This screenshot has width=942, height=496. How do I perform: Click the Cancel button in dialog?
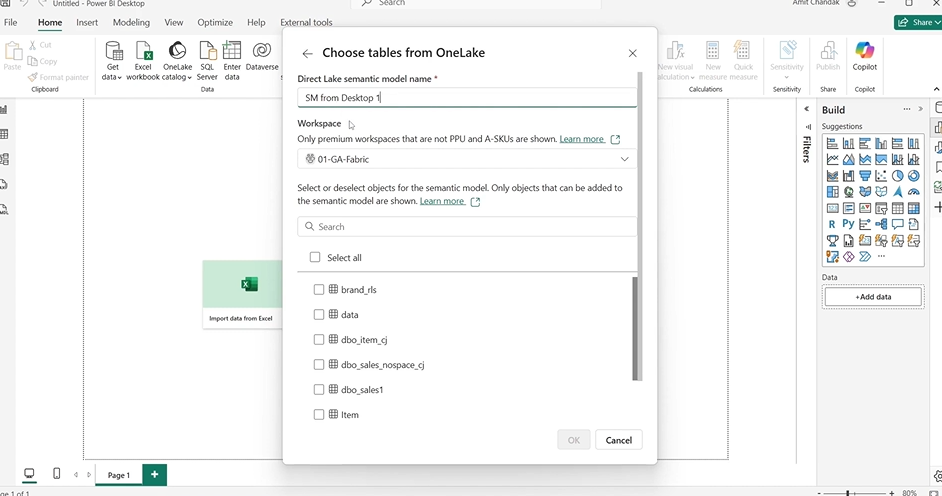pos(618,440)
